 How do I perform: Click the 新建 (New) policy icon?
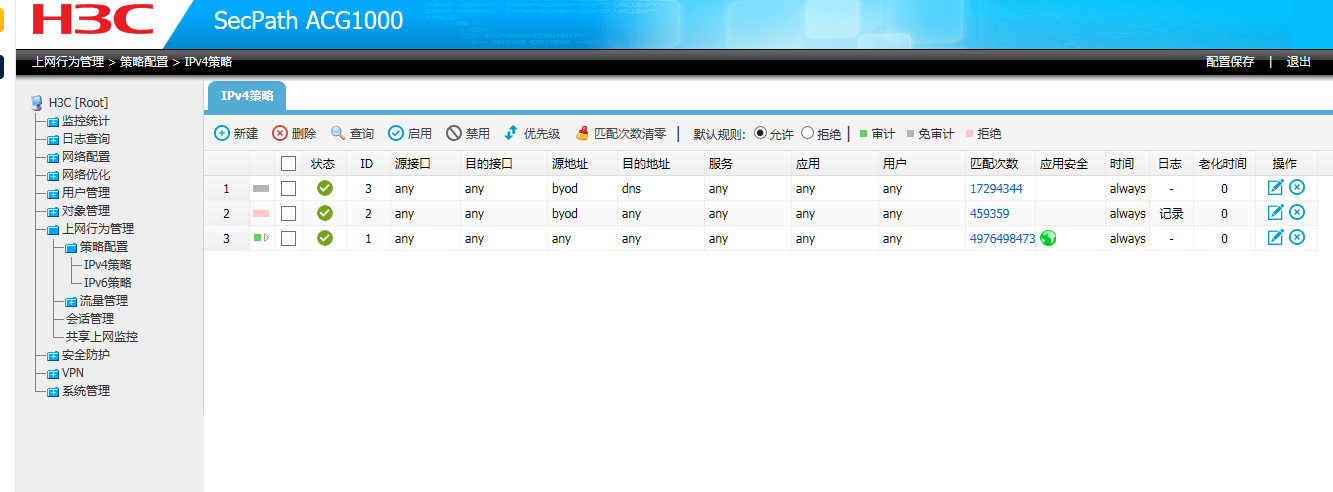point(222,133)
